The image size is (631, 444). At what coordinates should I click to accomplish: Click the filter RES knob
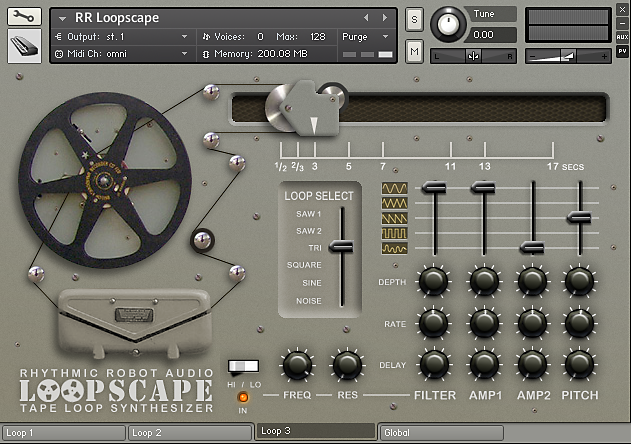click(x=346, y=365)
